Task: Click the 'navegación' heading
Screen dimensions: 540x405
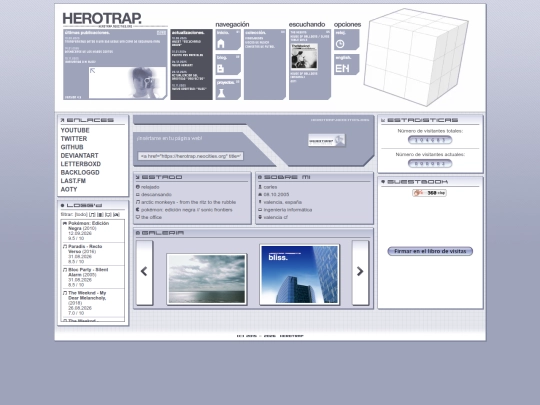Action: (232, 24)
